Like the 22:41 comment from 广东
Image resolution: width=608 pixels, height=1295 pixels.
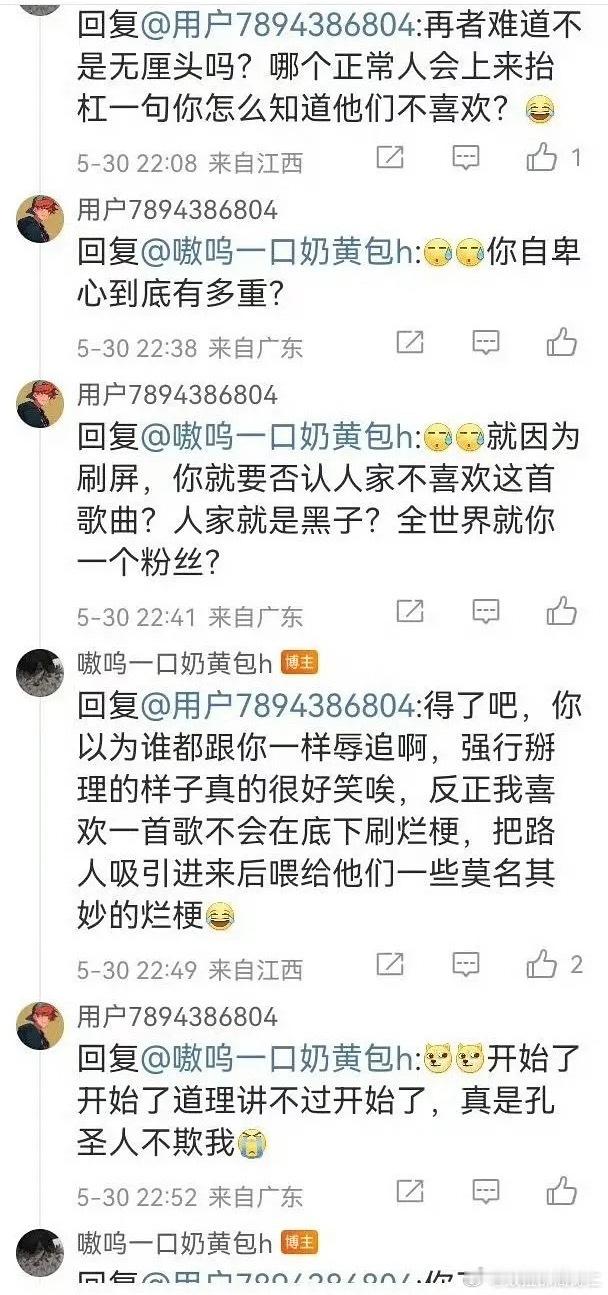[562, 611]
